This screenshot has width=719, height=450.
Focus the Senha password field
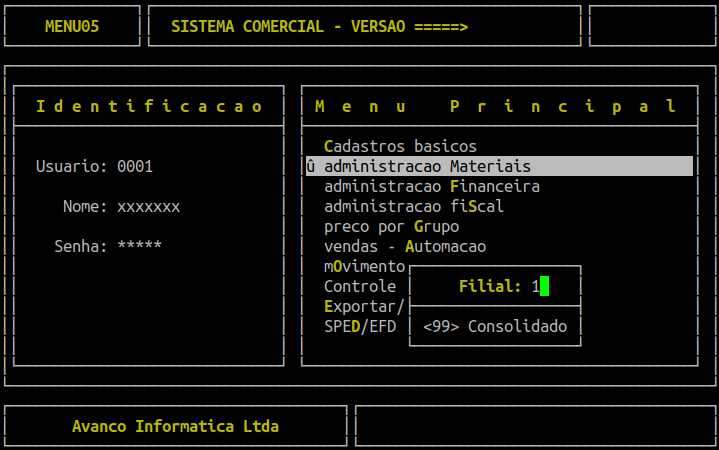pyautogui.click(x=139, y=246)
